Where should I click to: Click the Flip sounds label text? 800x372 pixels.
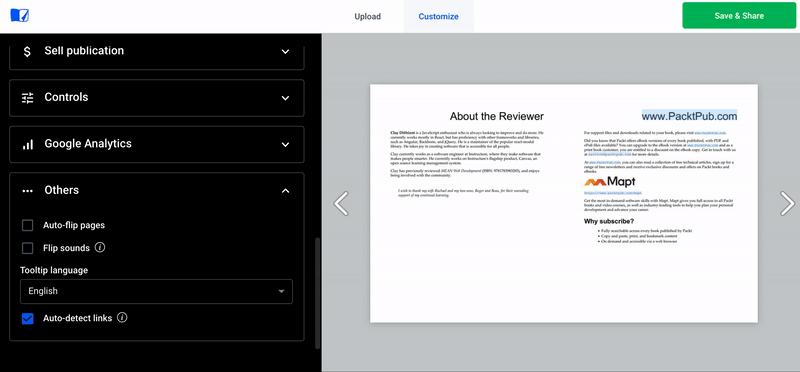66,248
